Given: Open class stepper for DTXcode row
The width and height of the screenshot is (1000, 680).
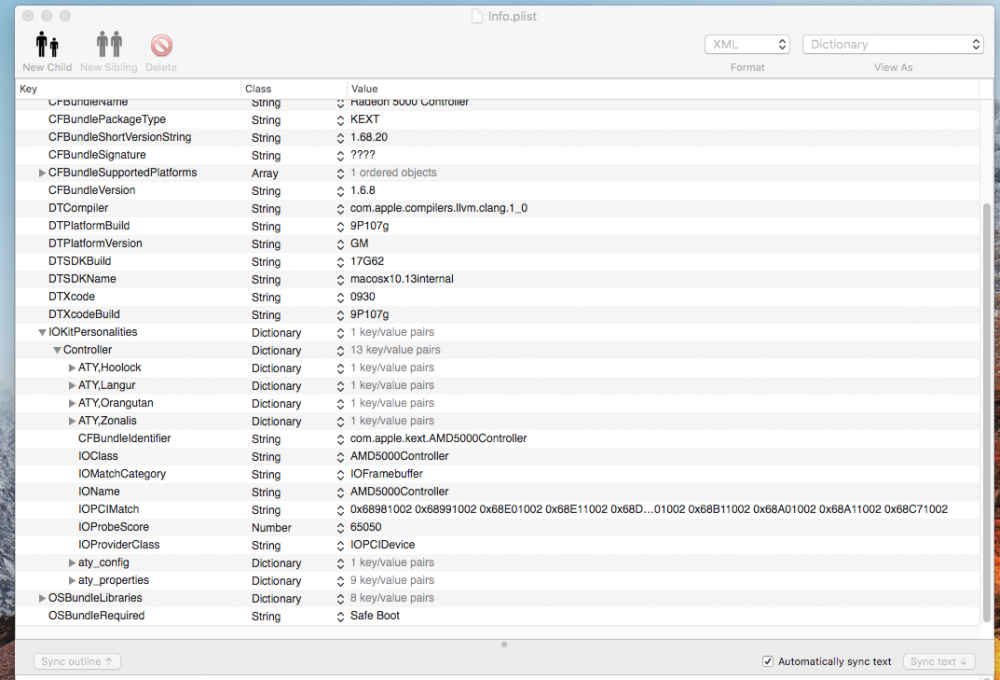Looking at the screenshot, I should click(340, 297).
